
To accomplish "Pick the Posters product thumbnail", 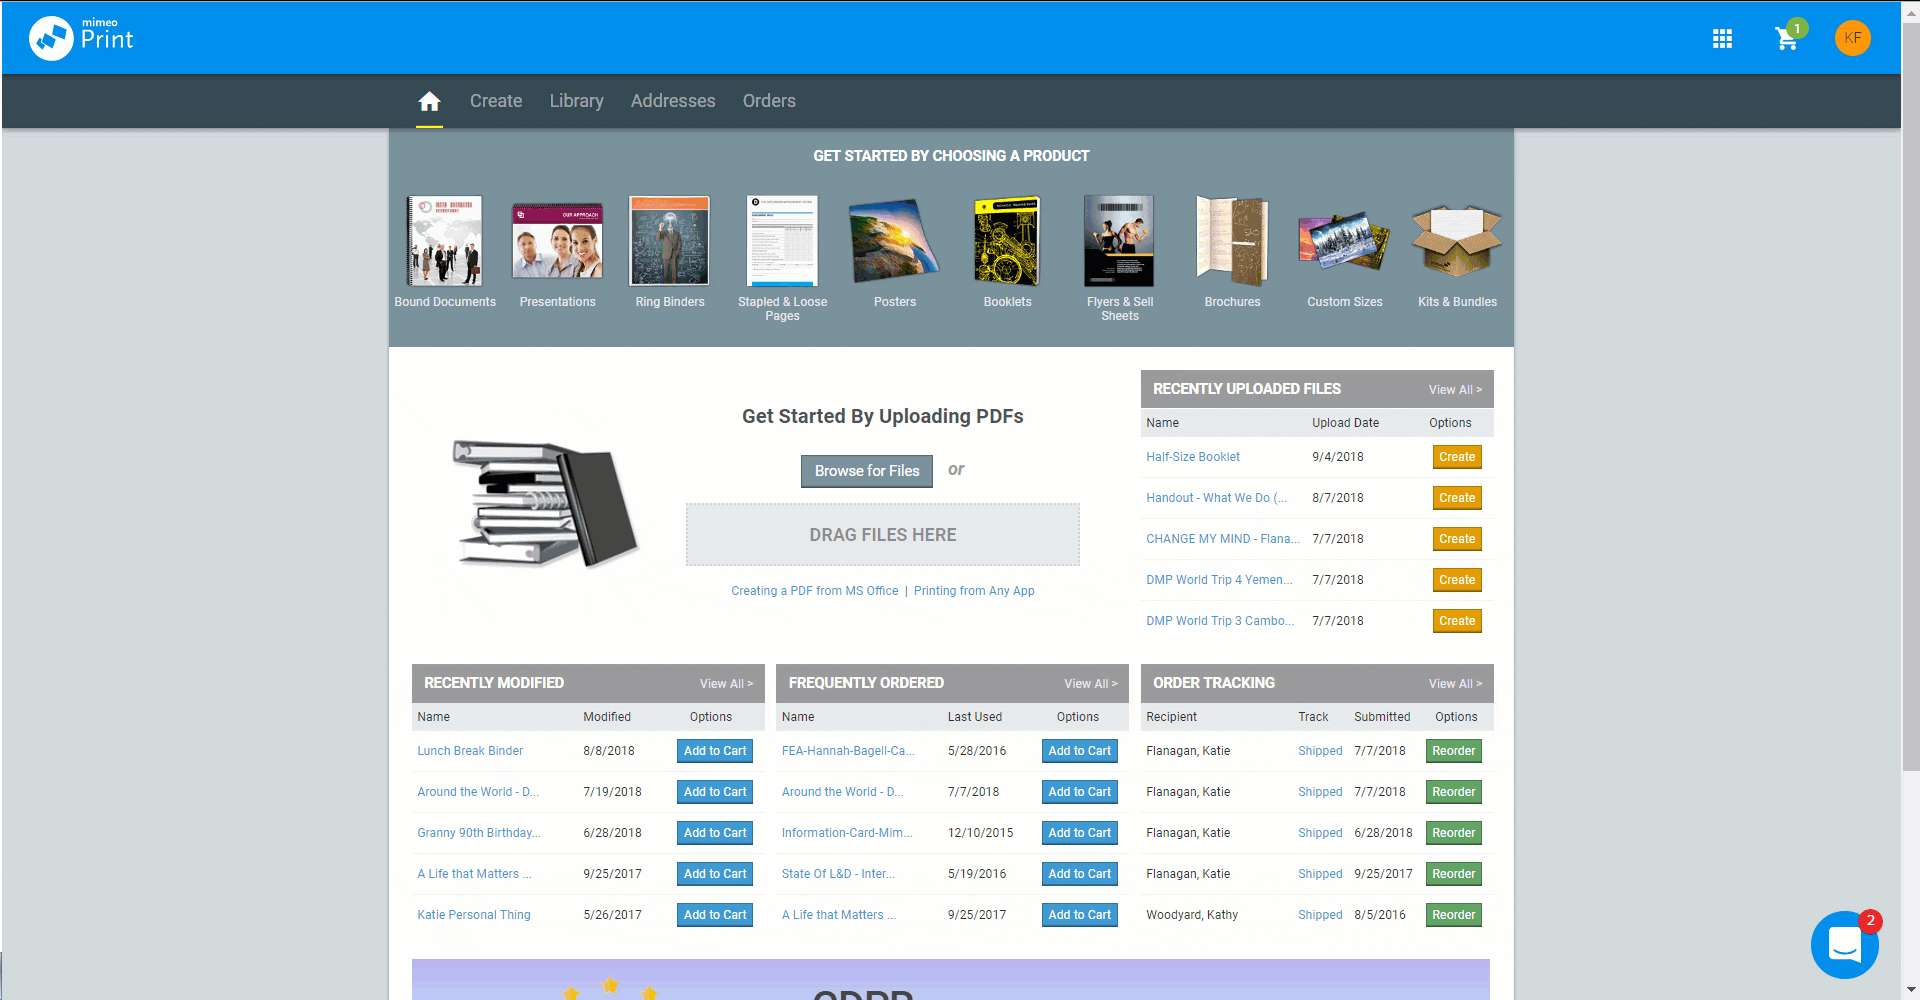I will coord(894,242).
